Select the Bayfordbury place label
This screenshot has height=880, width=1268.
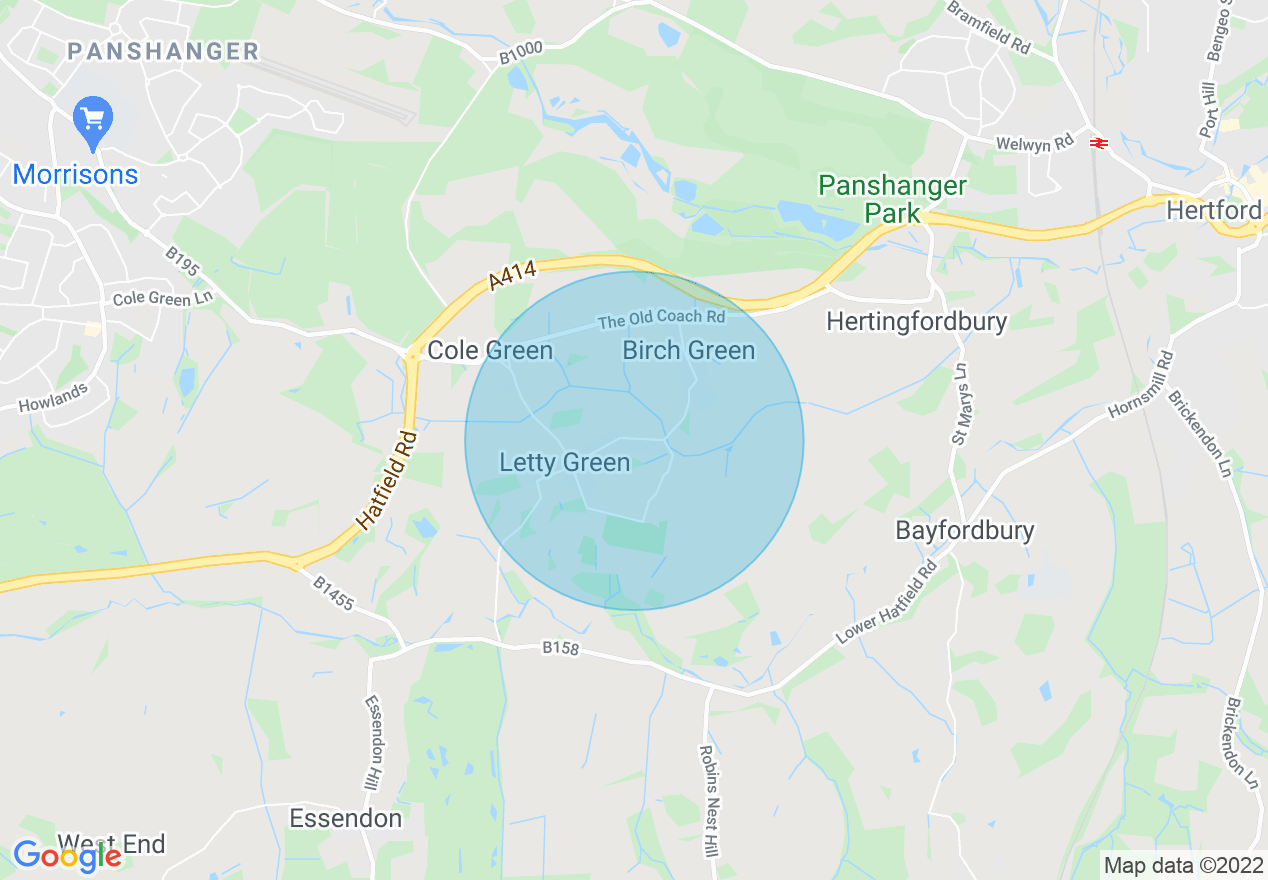[x=965, y=530]
